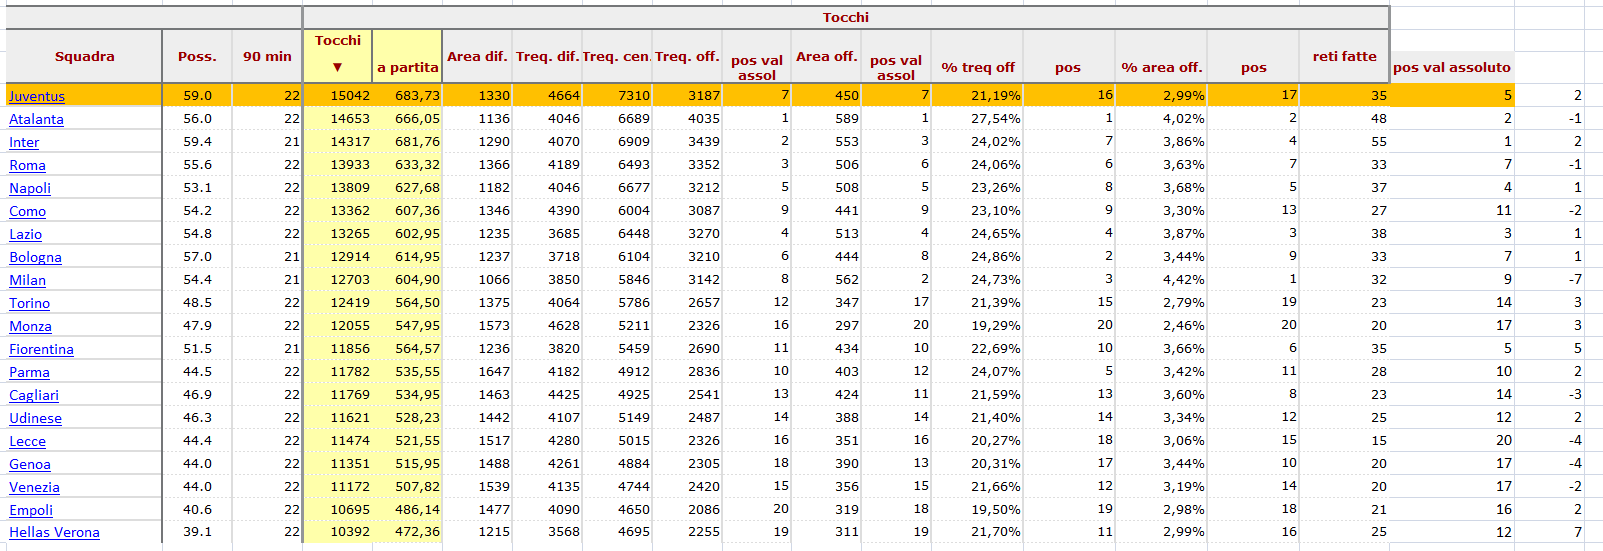Open the Parma team link
The height and width of the screenshot is (551, 1603).
click(x=29, y=372)
